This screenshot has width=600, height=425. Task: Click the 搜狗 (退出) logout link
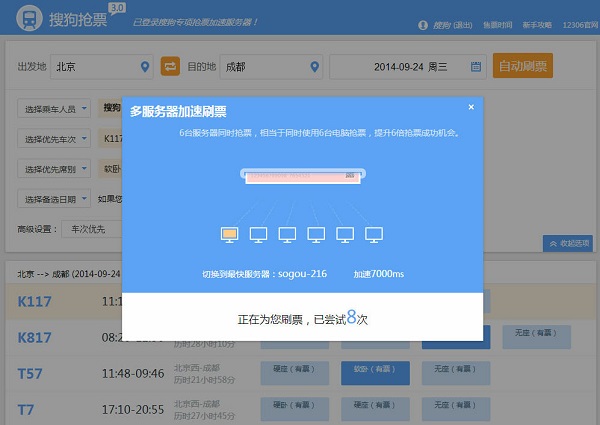pyautogui.click(x=453, y=25)
